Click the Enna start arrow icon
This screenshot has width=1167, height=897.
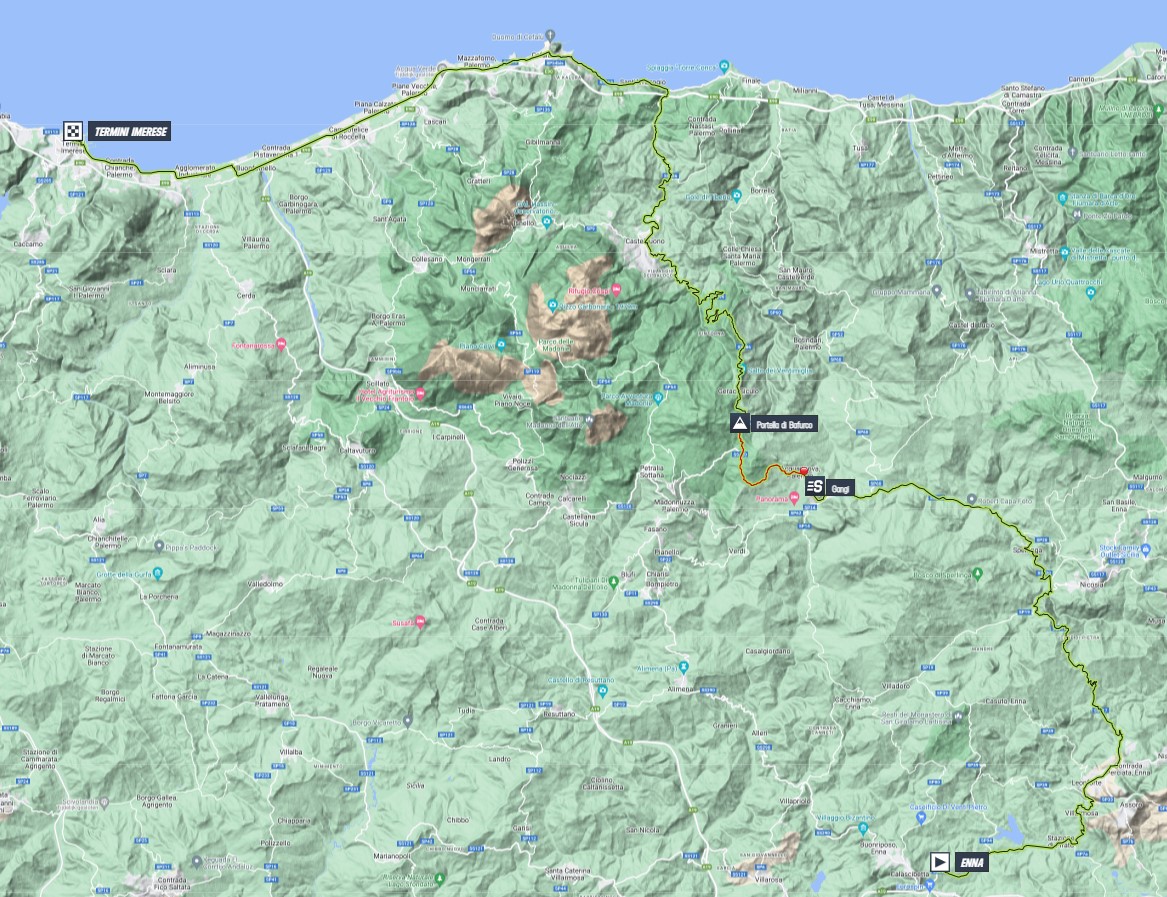pos(939,861)
